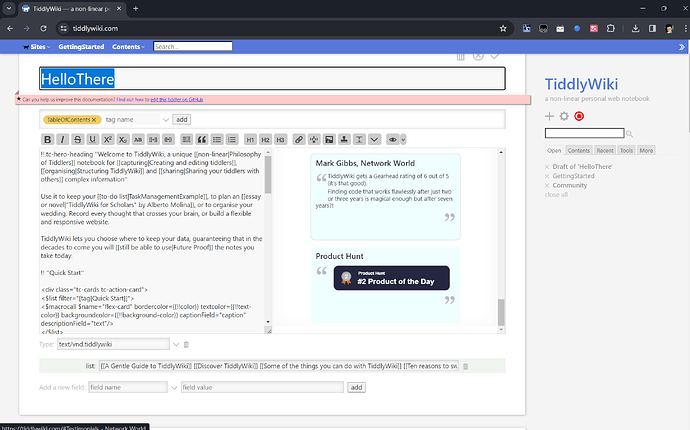Close Community in the Open list
690x430 pixels.
tap(547, 185)
